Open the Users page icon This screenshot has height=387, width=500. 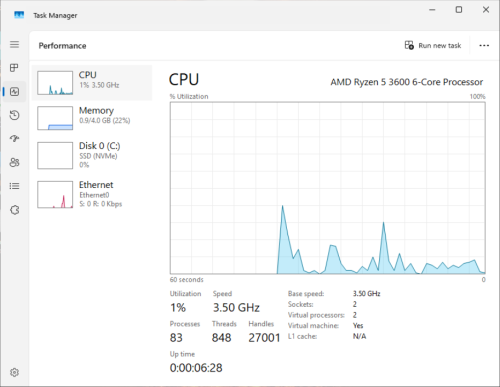[14, 162]
